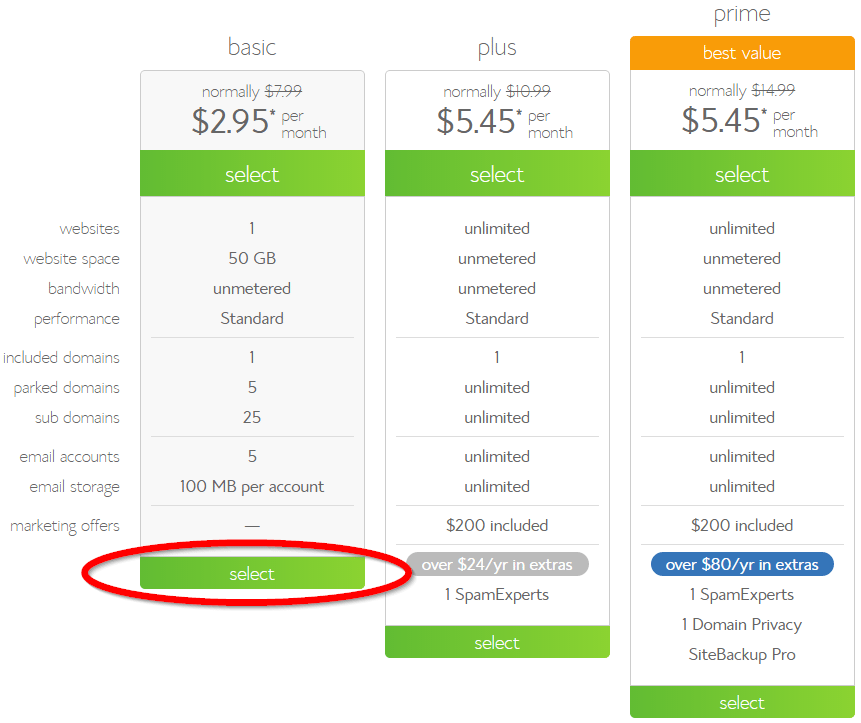
Task: Click the struck-through $10.99 normal price
Action: tap(528, 91)
